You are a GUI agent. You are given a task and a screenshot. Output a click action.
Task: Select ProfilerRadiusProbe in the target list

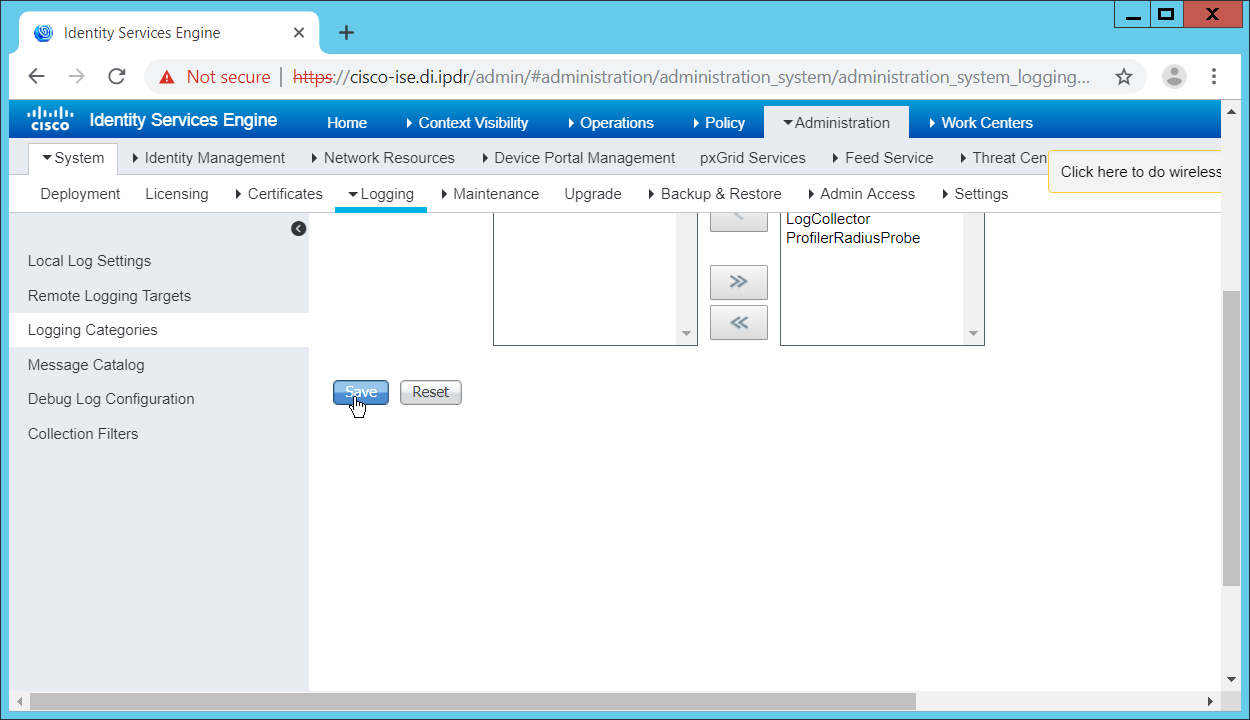point(852,238)
